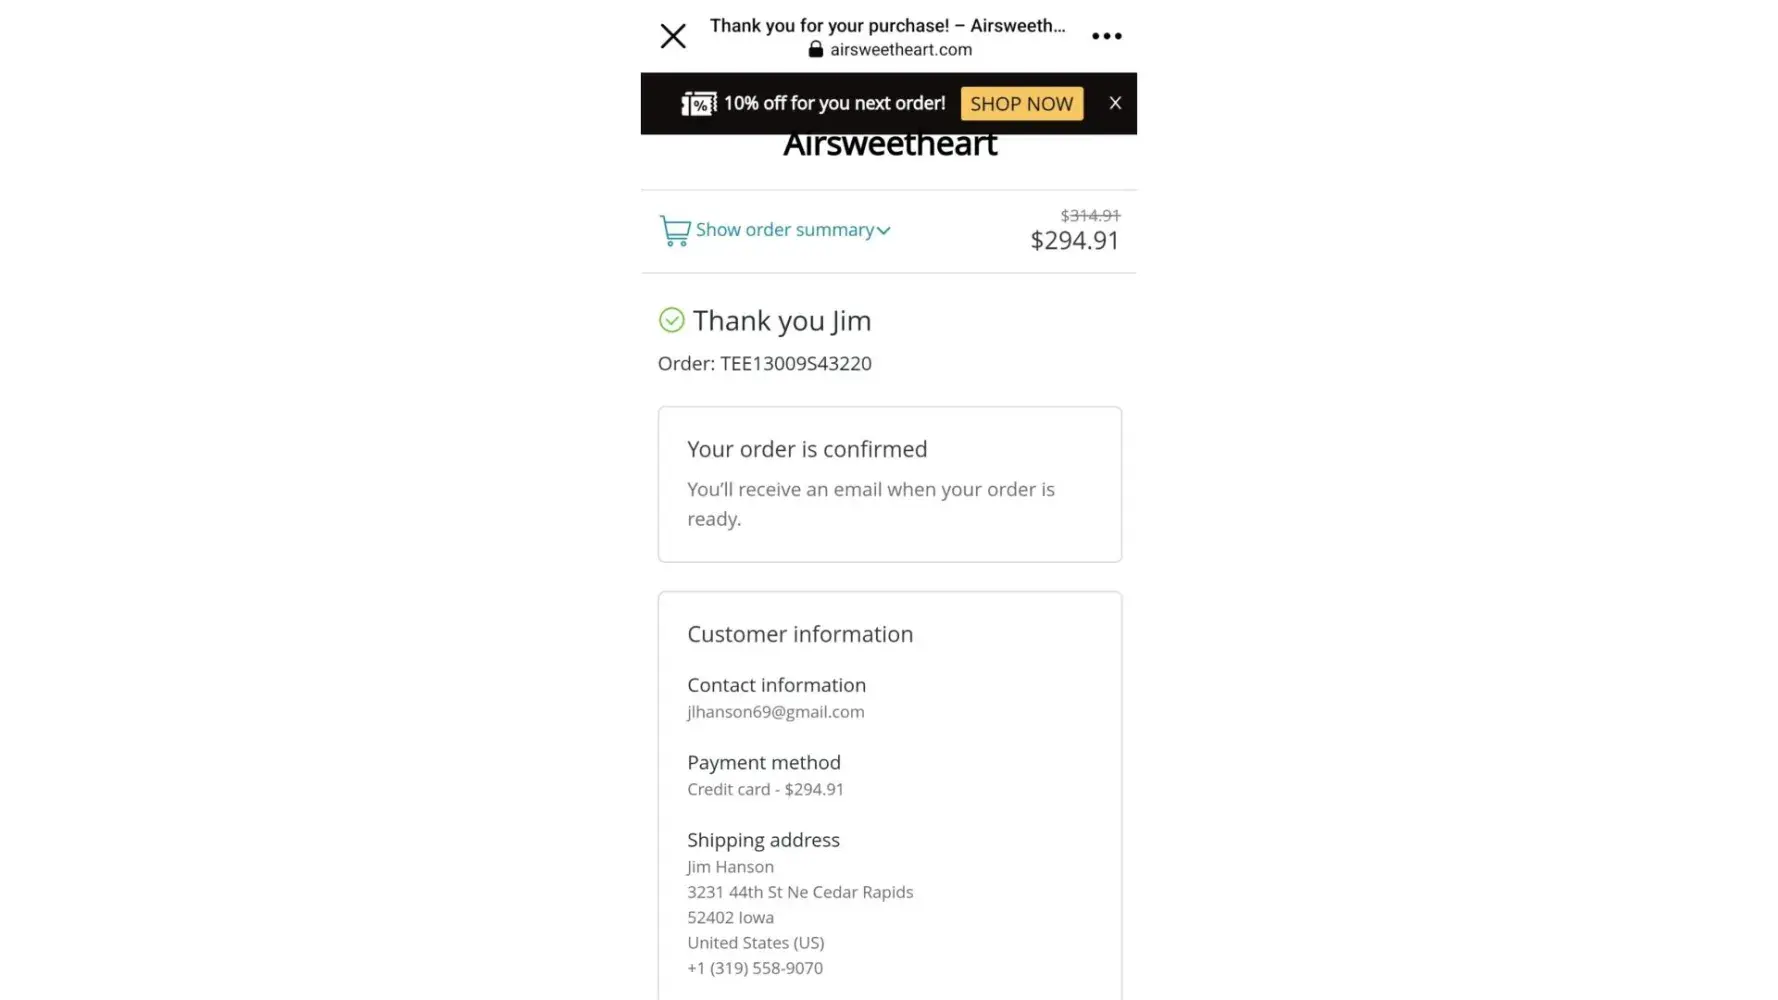Click the 'Thank you for your purchase' page title
This screenshot has width=1778, height=1000.
tap(887, 26)
